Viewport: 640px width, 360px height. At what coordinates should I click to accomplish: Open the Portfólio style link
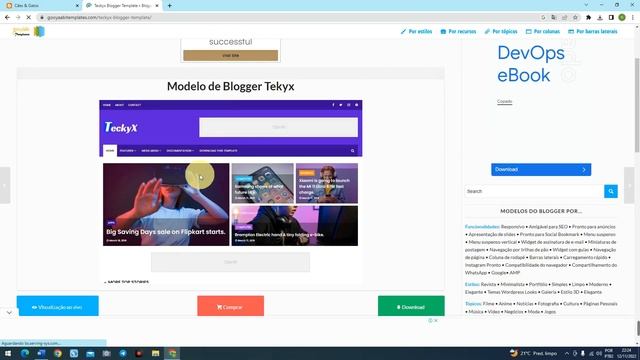[538, 284]
